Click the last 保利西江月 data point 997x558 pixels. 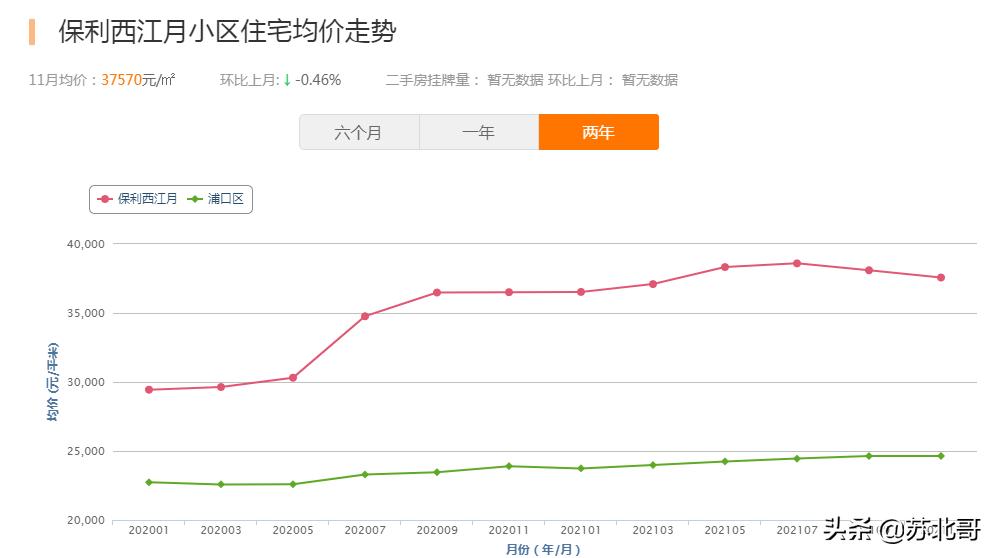tap(941, 277)
